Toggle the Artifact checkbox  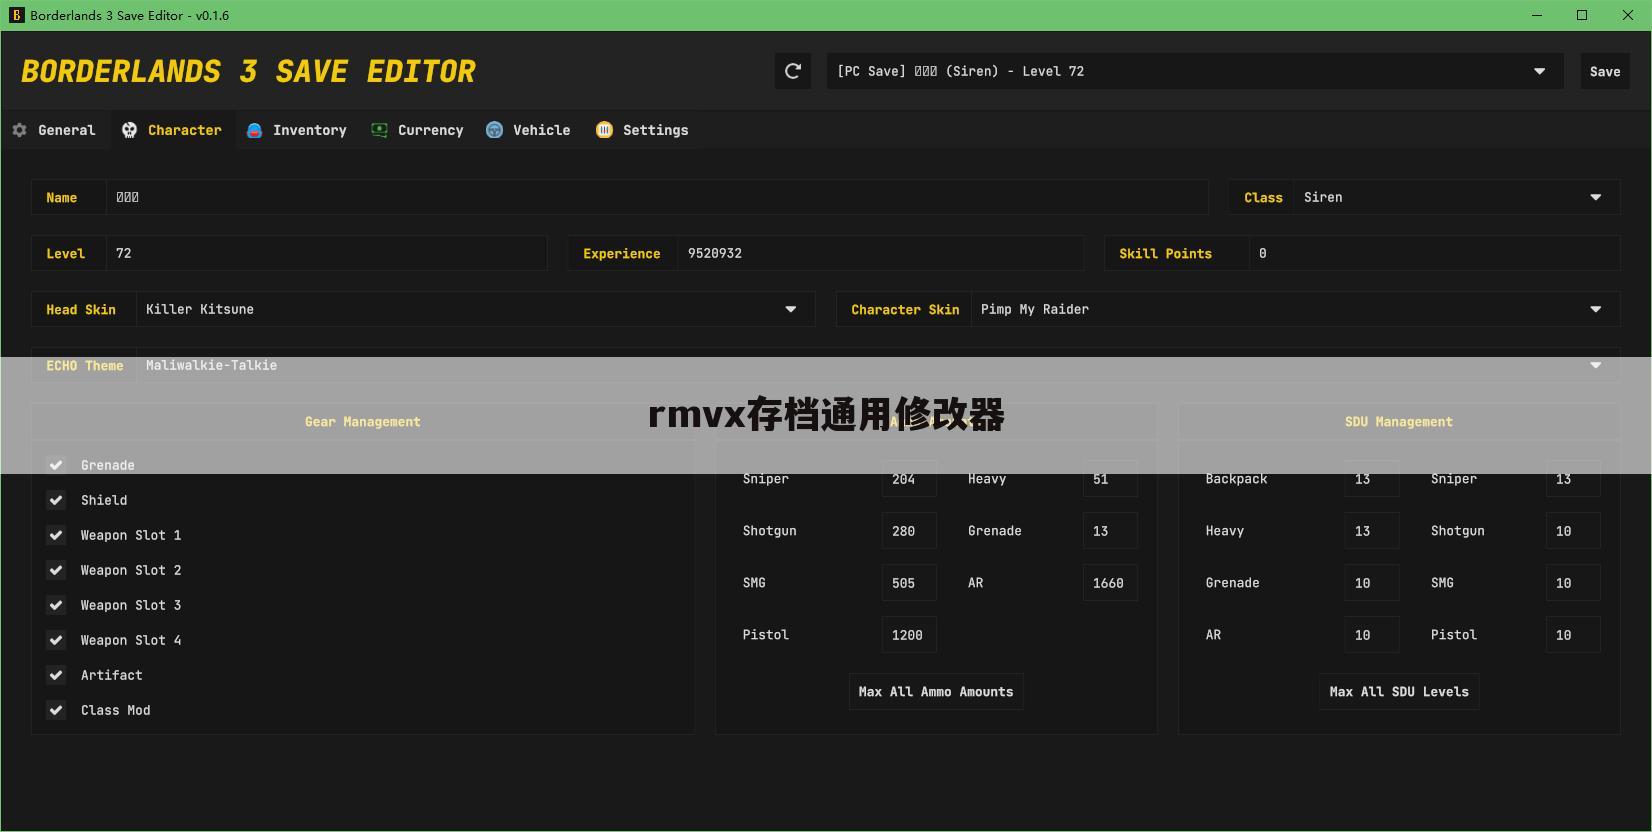[x=56, y=675]
